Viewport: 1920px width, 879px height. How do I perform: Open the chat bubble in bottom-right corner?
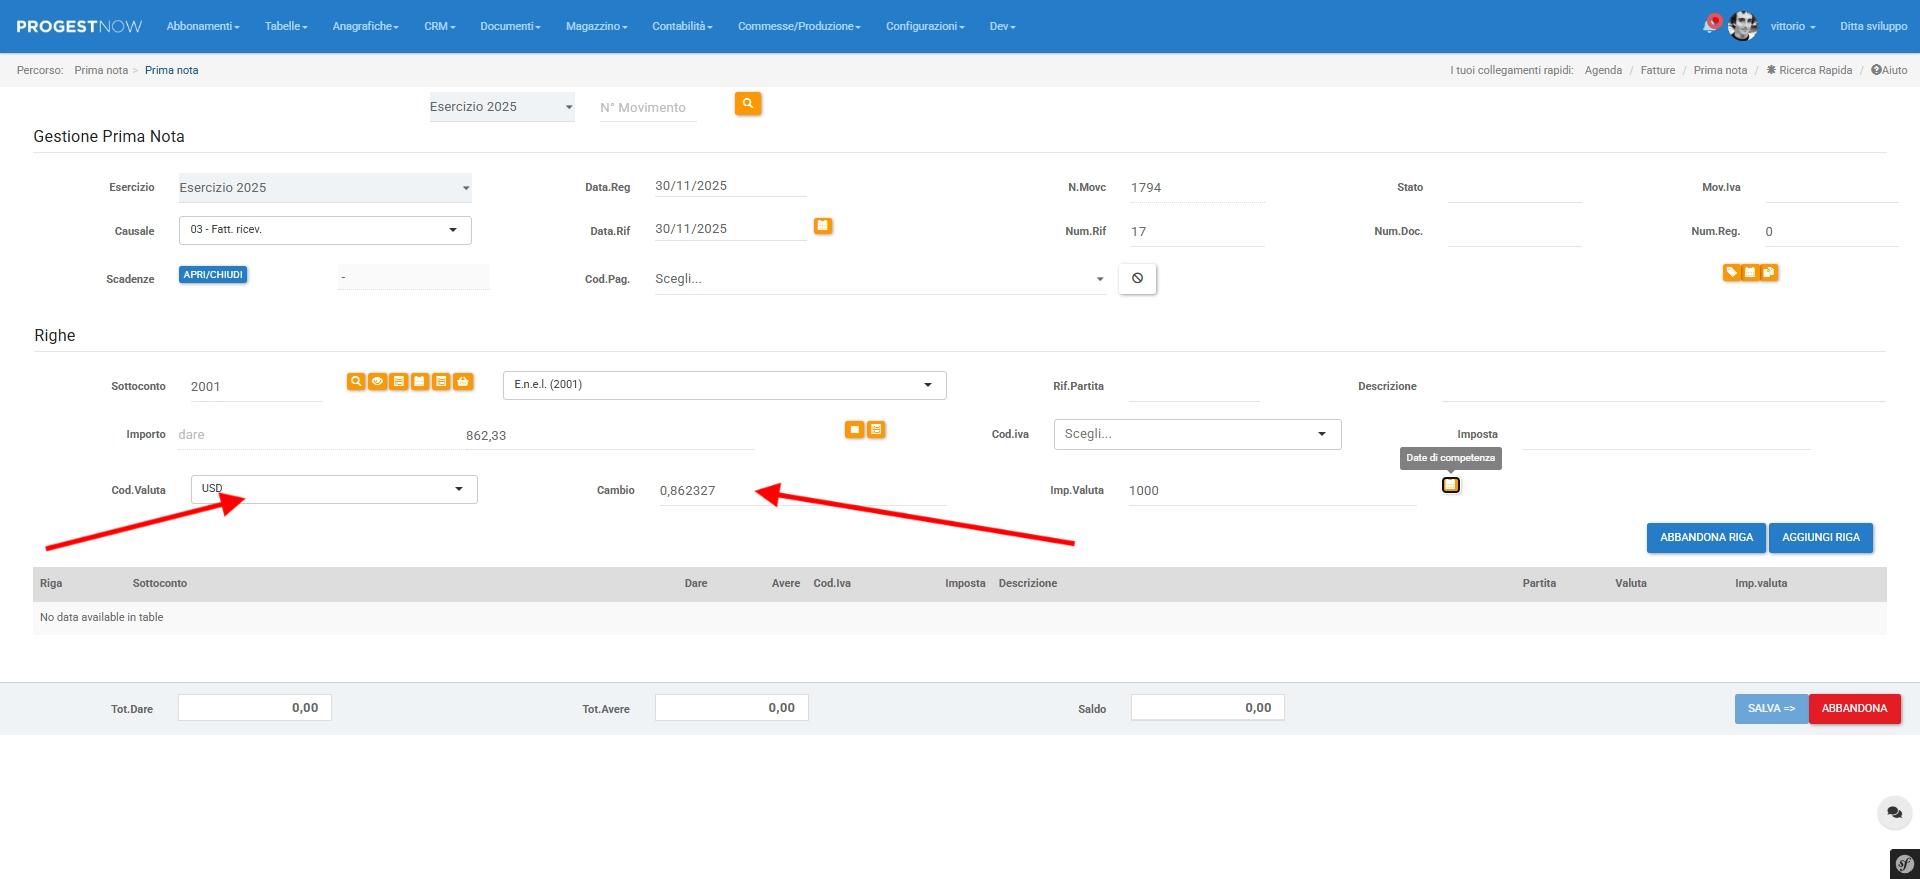coord(1894,813)
